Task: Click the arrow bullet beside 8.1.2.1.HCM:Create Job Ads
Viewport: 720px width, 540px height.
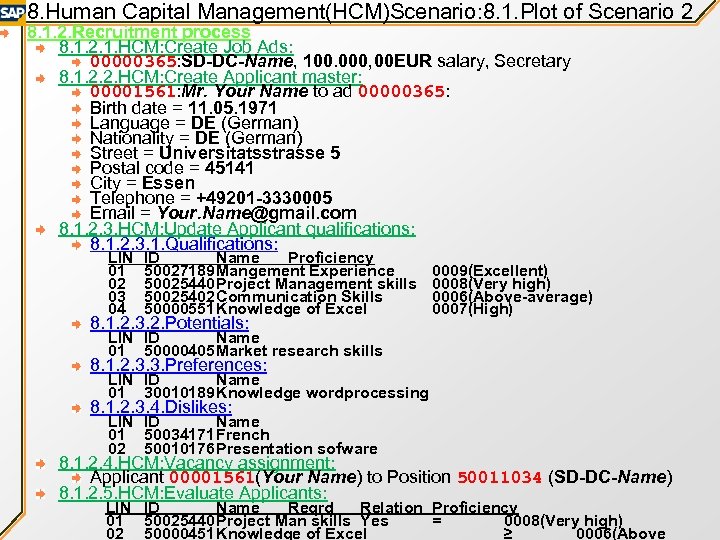Action: point(40,47)
